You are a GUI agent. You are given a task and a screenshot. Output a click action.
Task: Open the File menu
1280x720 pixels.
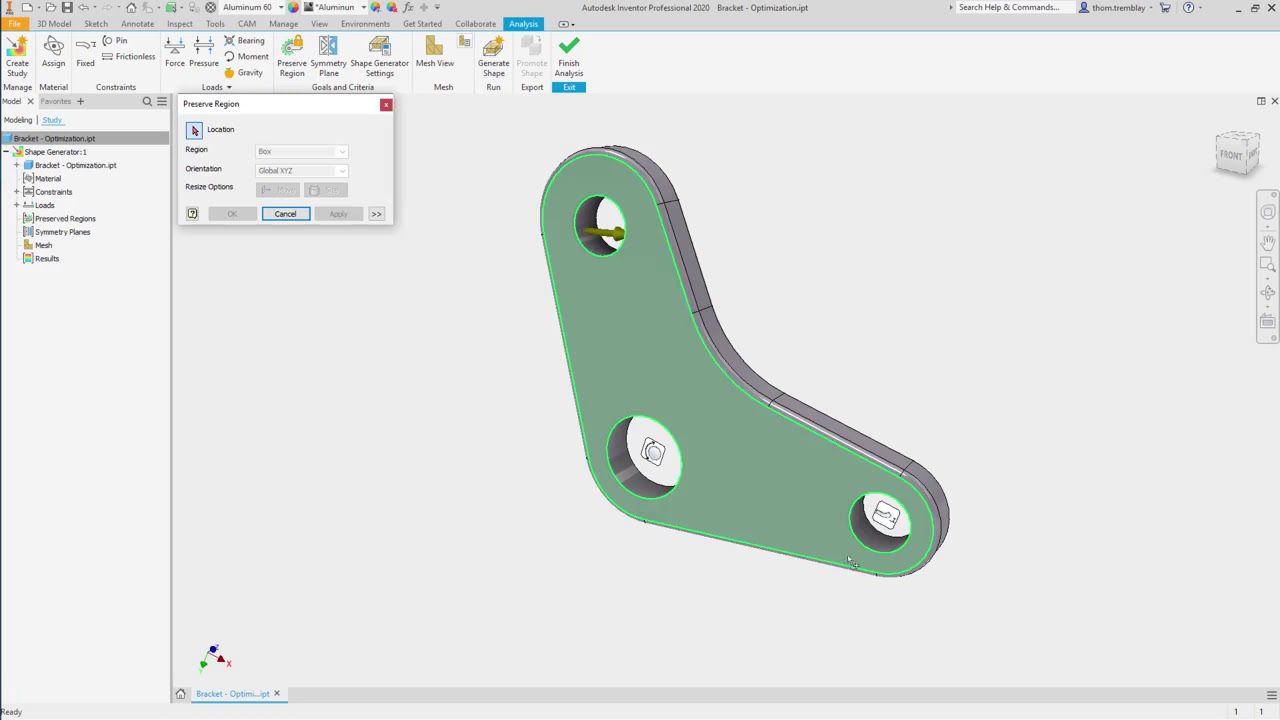click(14, 24)
